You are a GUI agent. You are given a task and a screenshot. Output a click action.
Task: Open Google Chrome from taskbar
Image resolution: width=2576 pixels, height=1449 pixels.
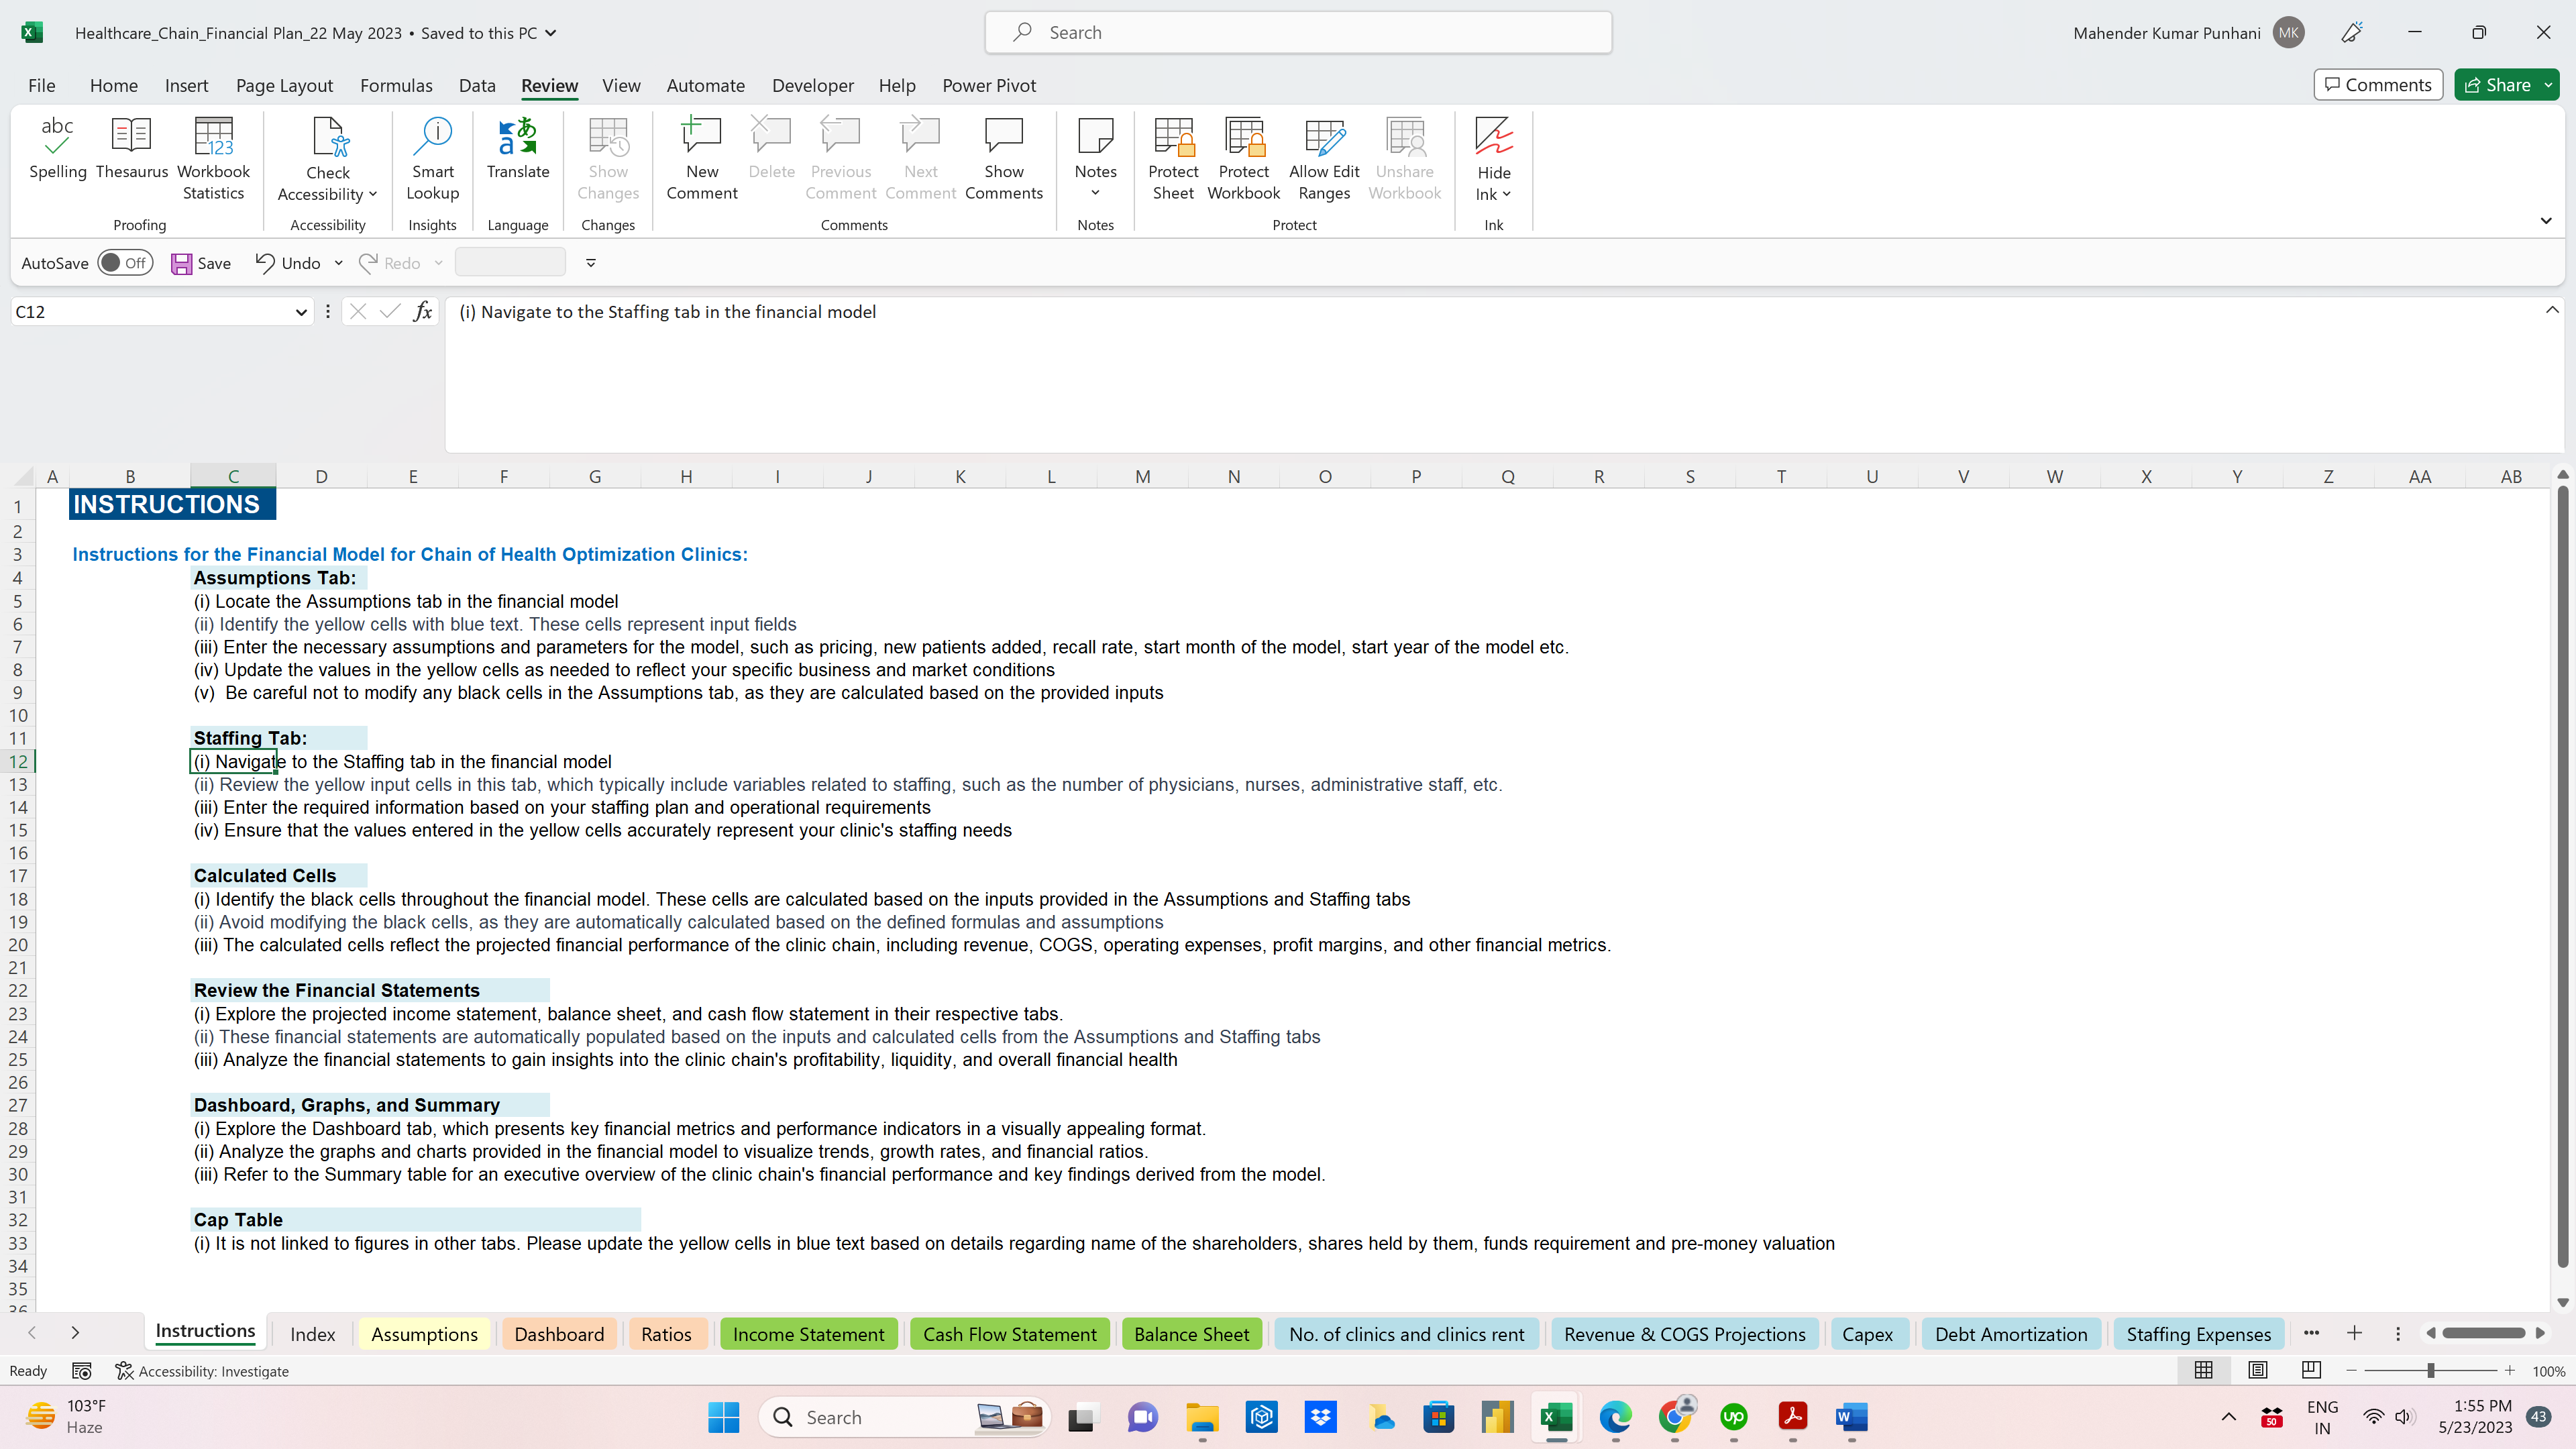tap(1675, 1417)
